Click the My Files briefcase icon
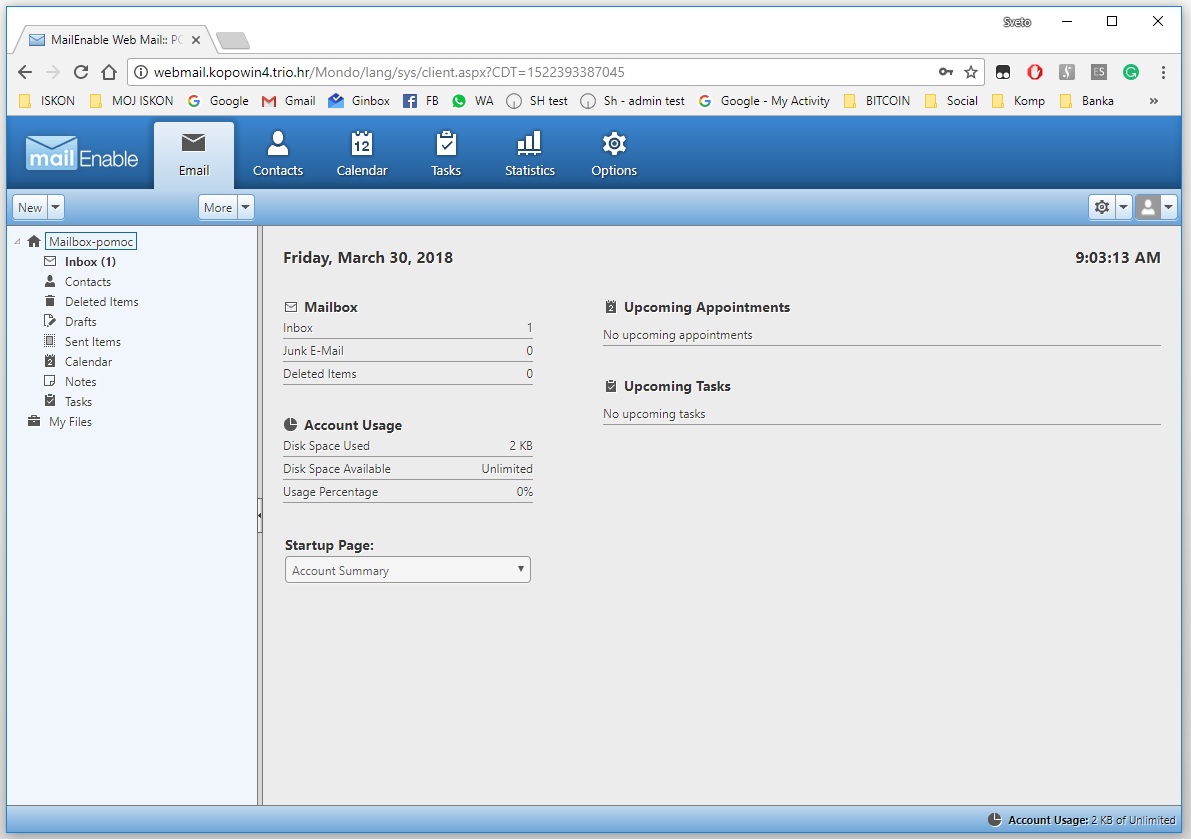The width and height of the screenshot is (1191, 839). point(33,421)
